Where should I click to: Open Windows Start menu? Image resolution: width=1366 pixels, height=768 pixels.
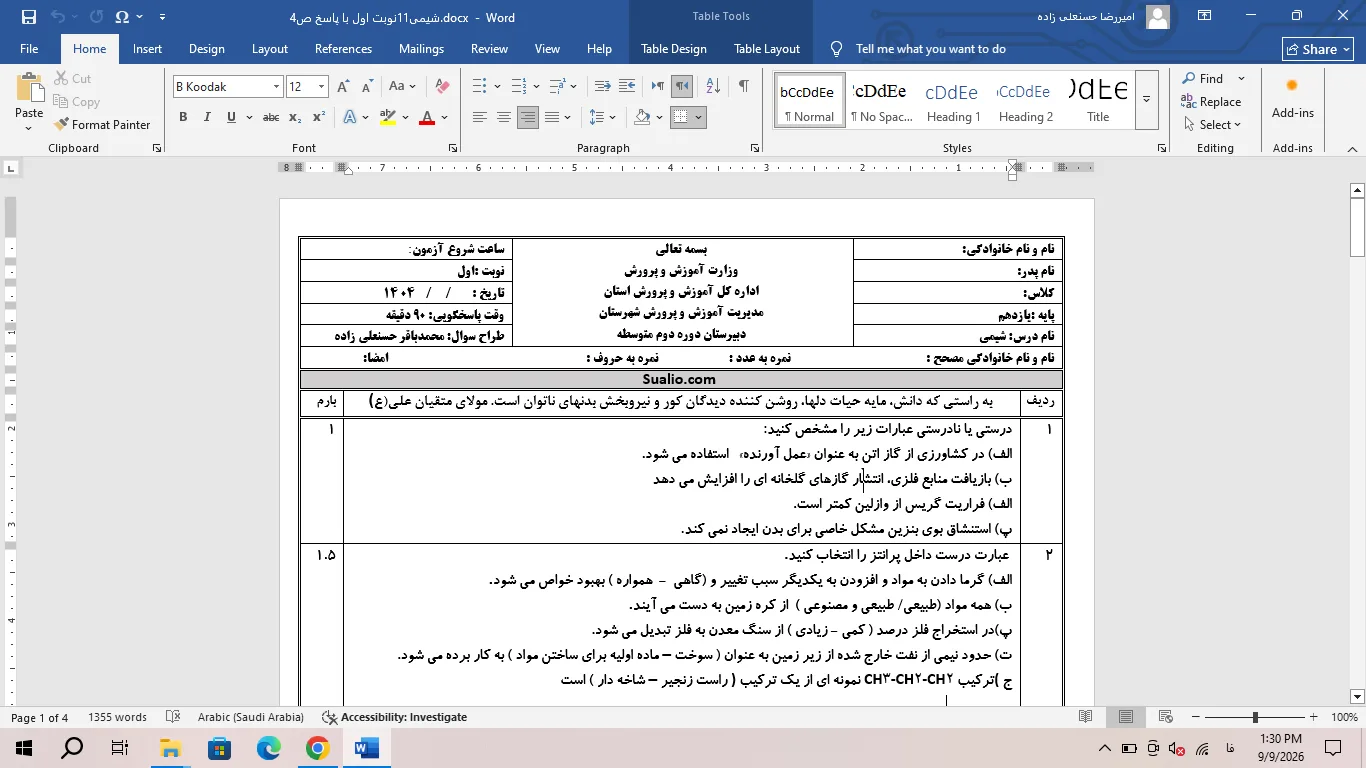(x=23, y=747)
